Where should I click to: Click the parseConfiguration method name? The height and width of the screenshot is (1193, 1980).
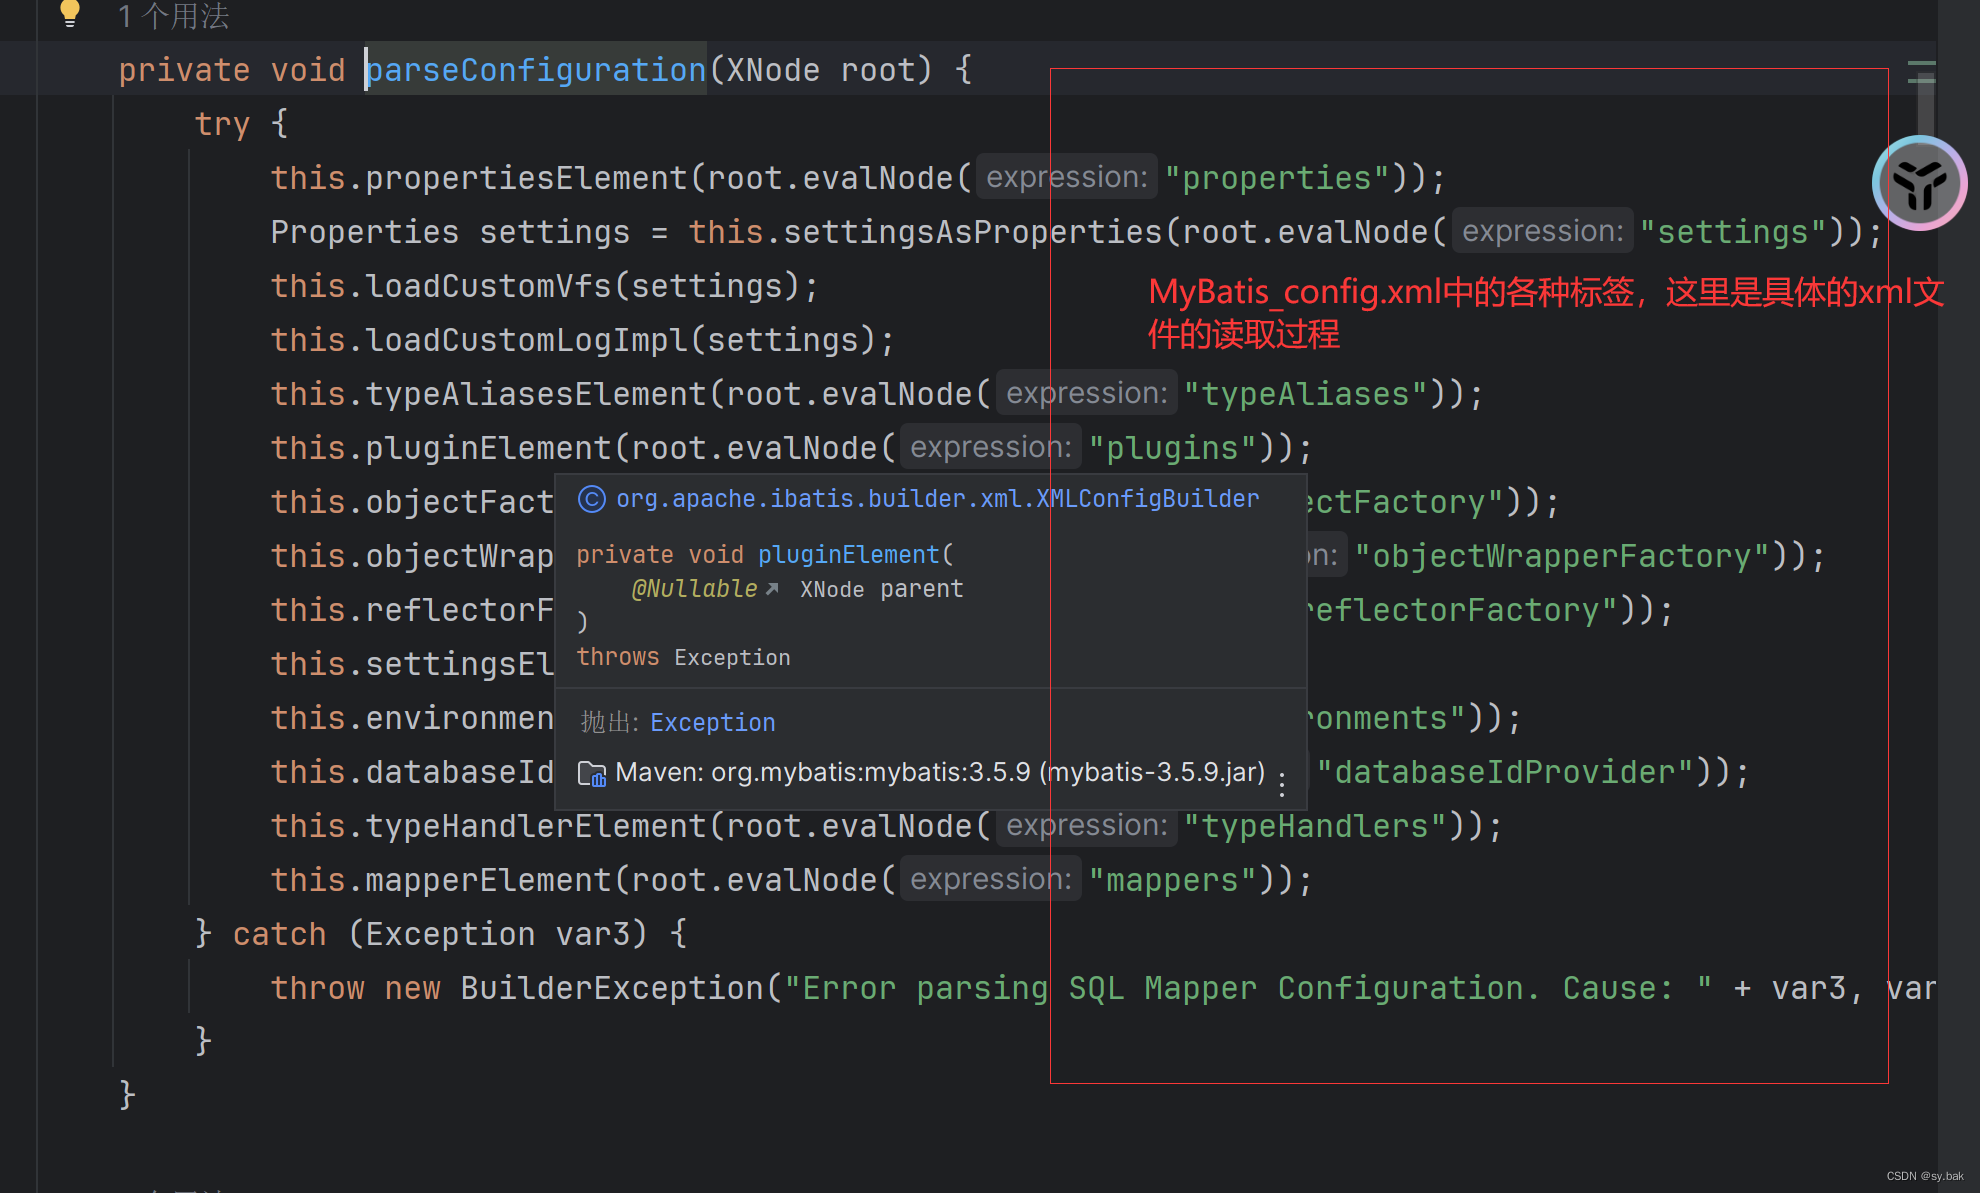click(x=536, y=70)
